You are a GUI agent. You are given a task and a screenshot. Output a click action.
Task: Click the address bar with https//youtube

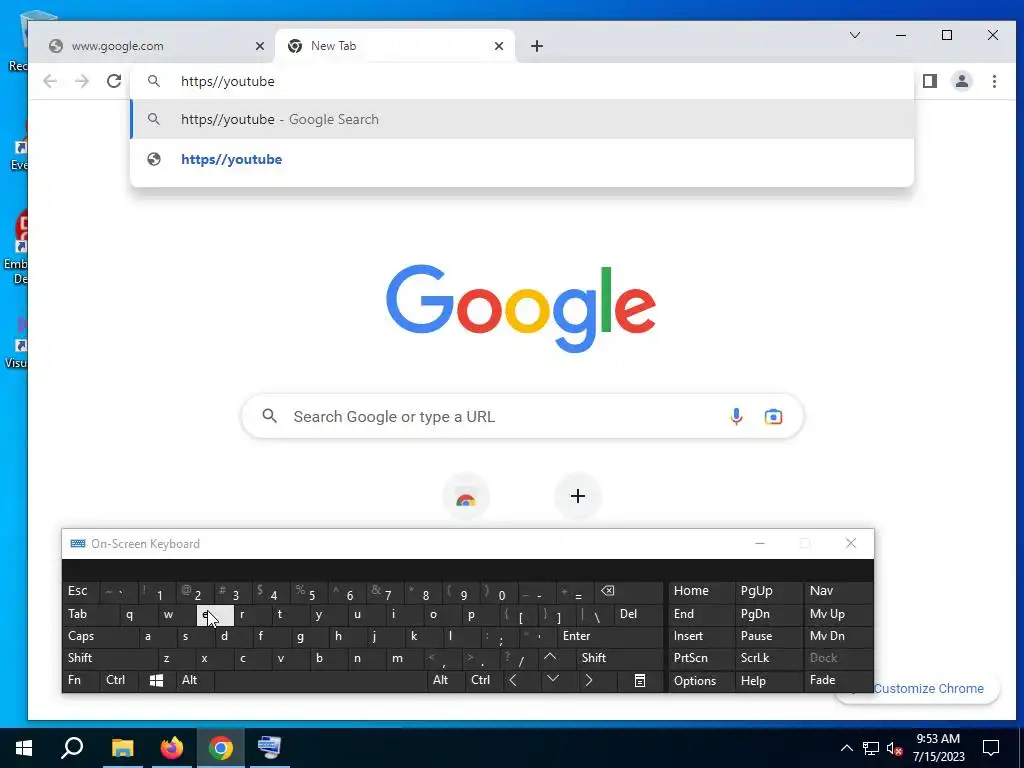(522, 81)
